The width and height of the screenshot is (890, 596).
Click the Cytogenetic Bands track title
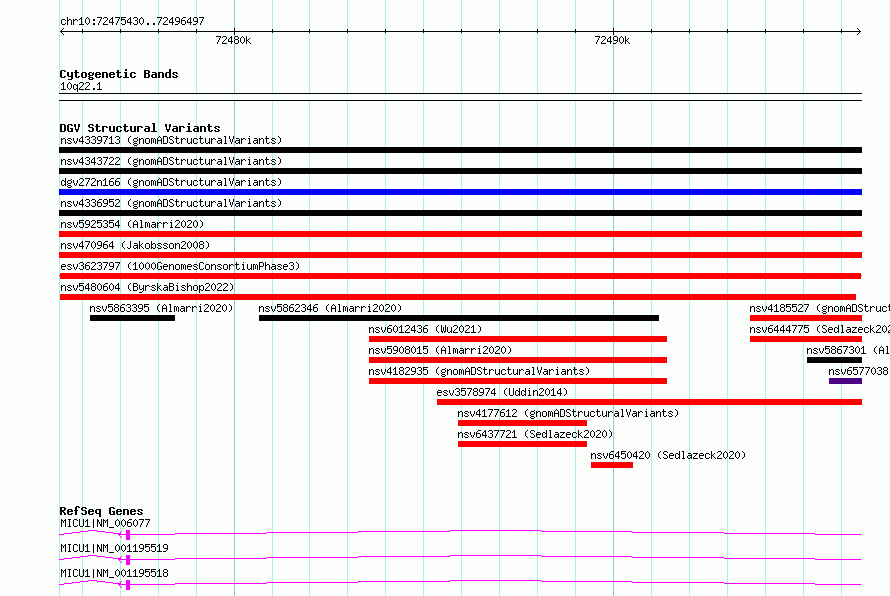click(x=119, y=74)
